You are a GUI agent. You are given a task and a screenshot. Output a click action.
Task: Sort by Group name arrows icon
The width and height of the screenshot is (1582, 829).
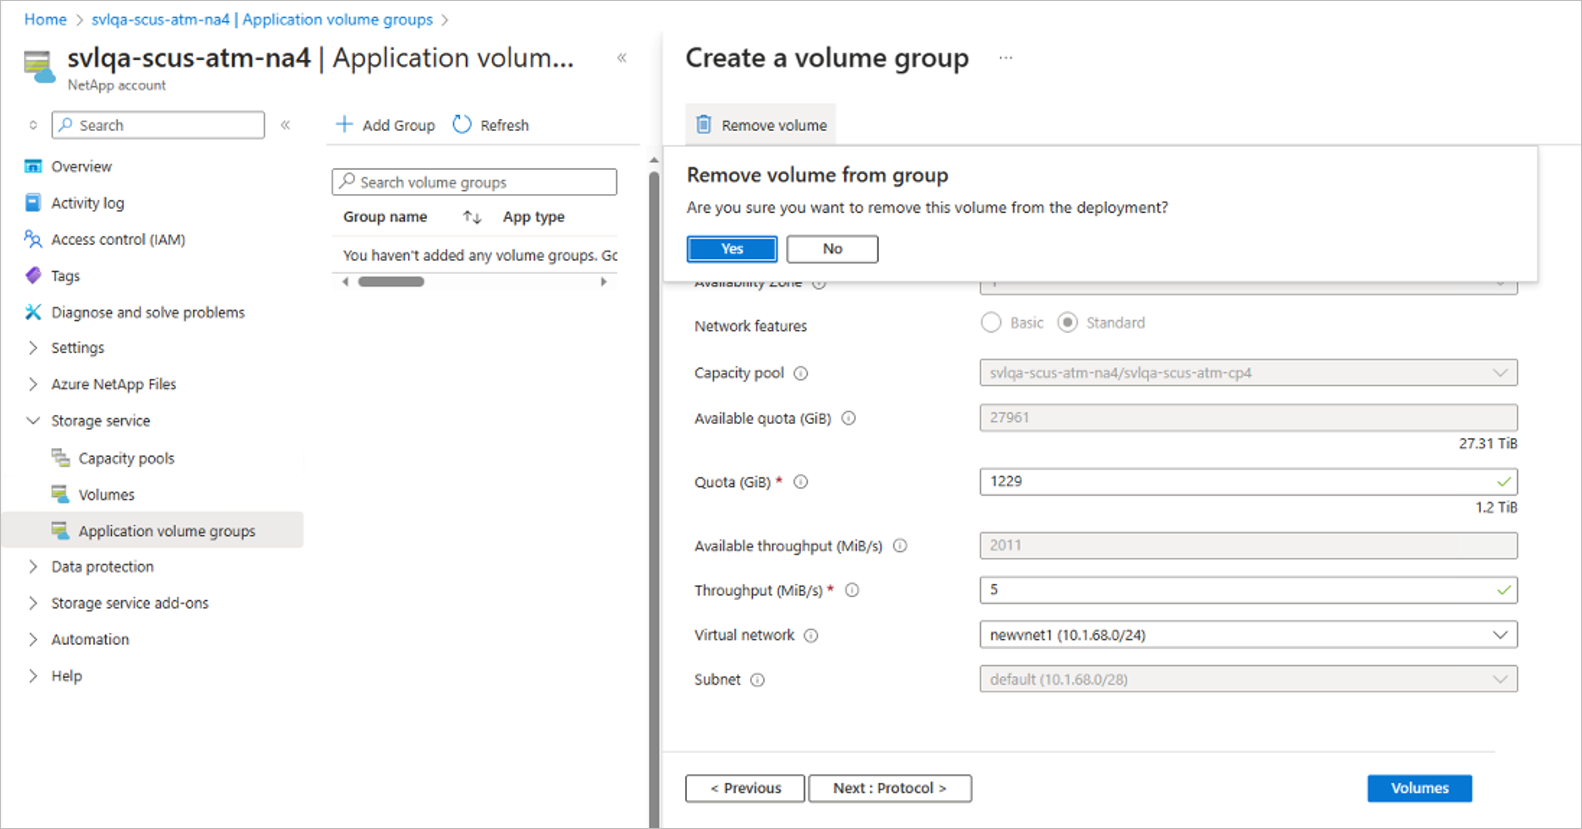[472, 217]
